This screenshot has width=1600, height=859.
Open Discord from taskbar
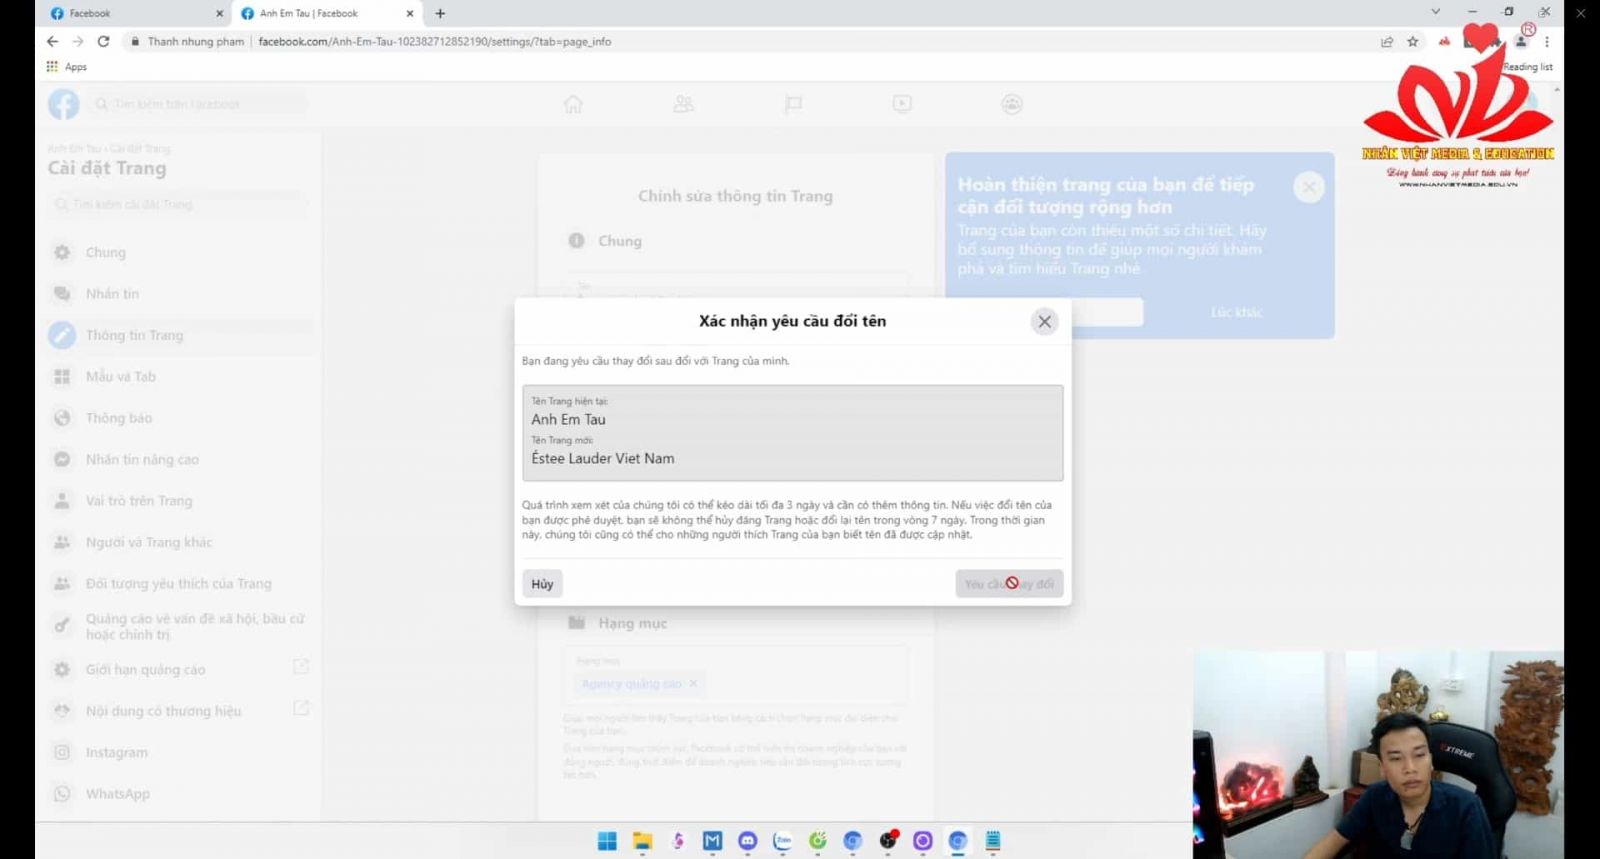[x=748, y=841]
